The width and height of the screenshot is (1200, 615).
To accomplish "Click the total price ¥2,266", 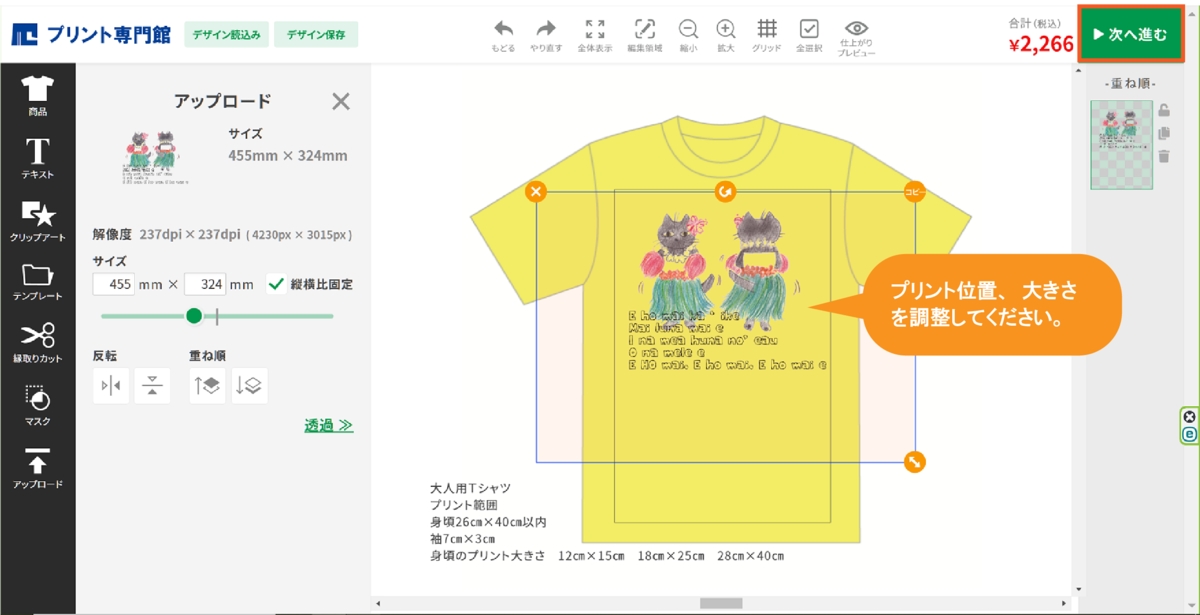I will click(1041, 44).
